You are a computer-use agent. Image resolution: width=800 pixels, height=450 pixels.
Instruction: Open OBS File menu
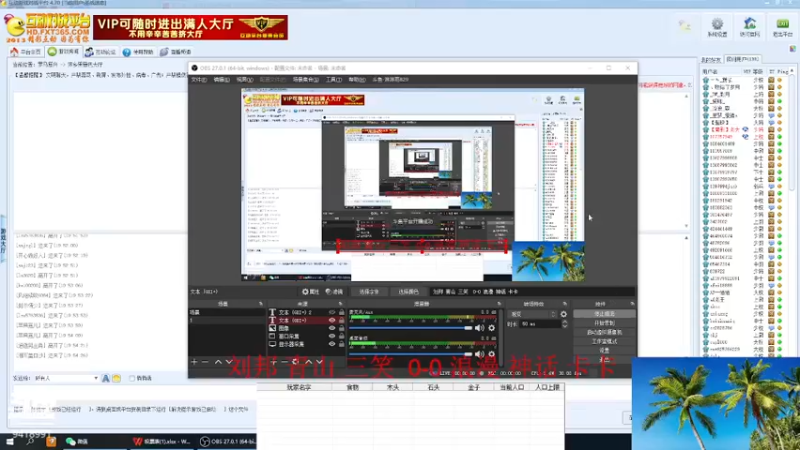[x=198, y=80]
